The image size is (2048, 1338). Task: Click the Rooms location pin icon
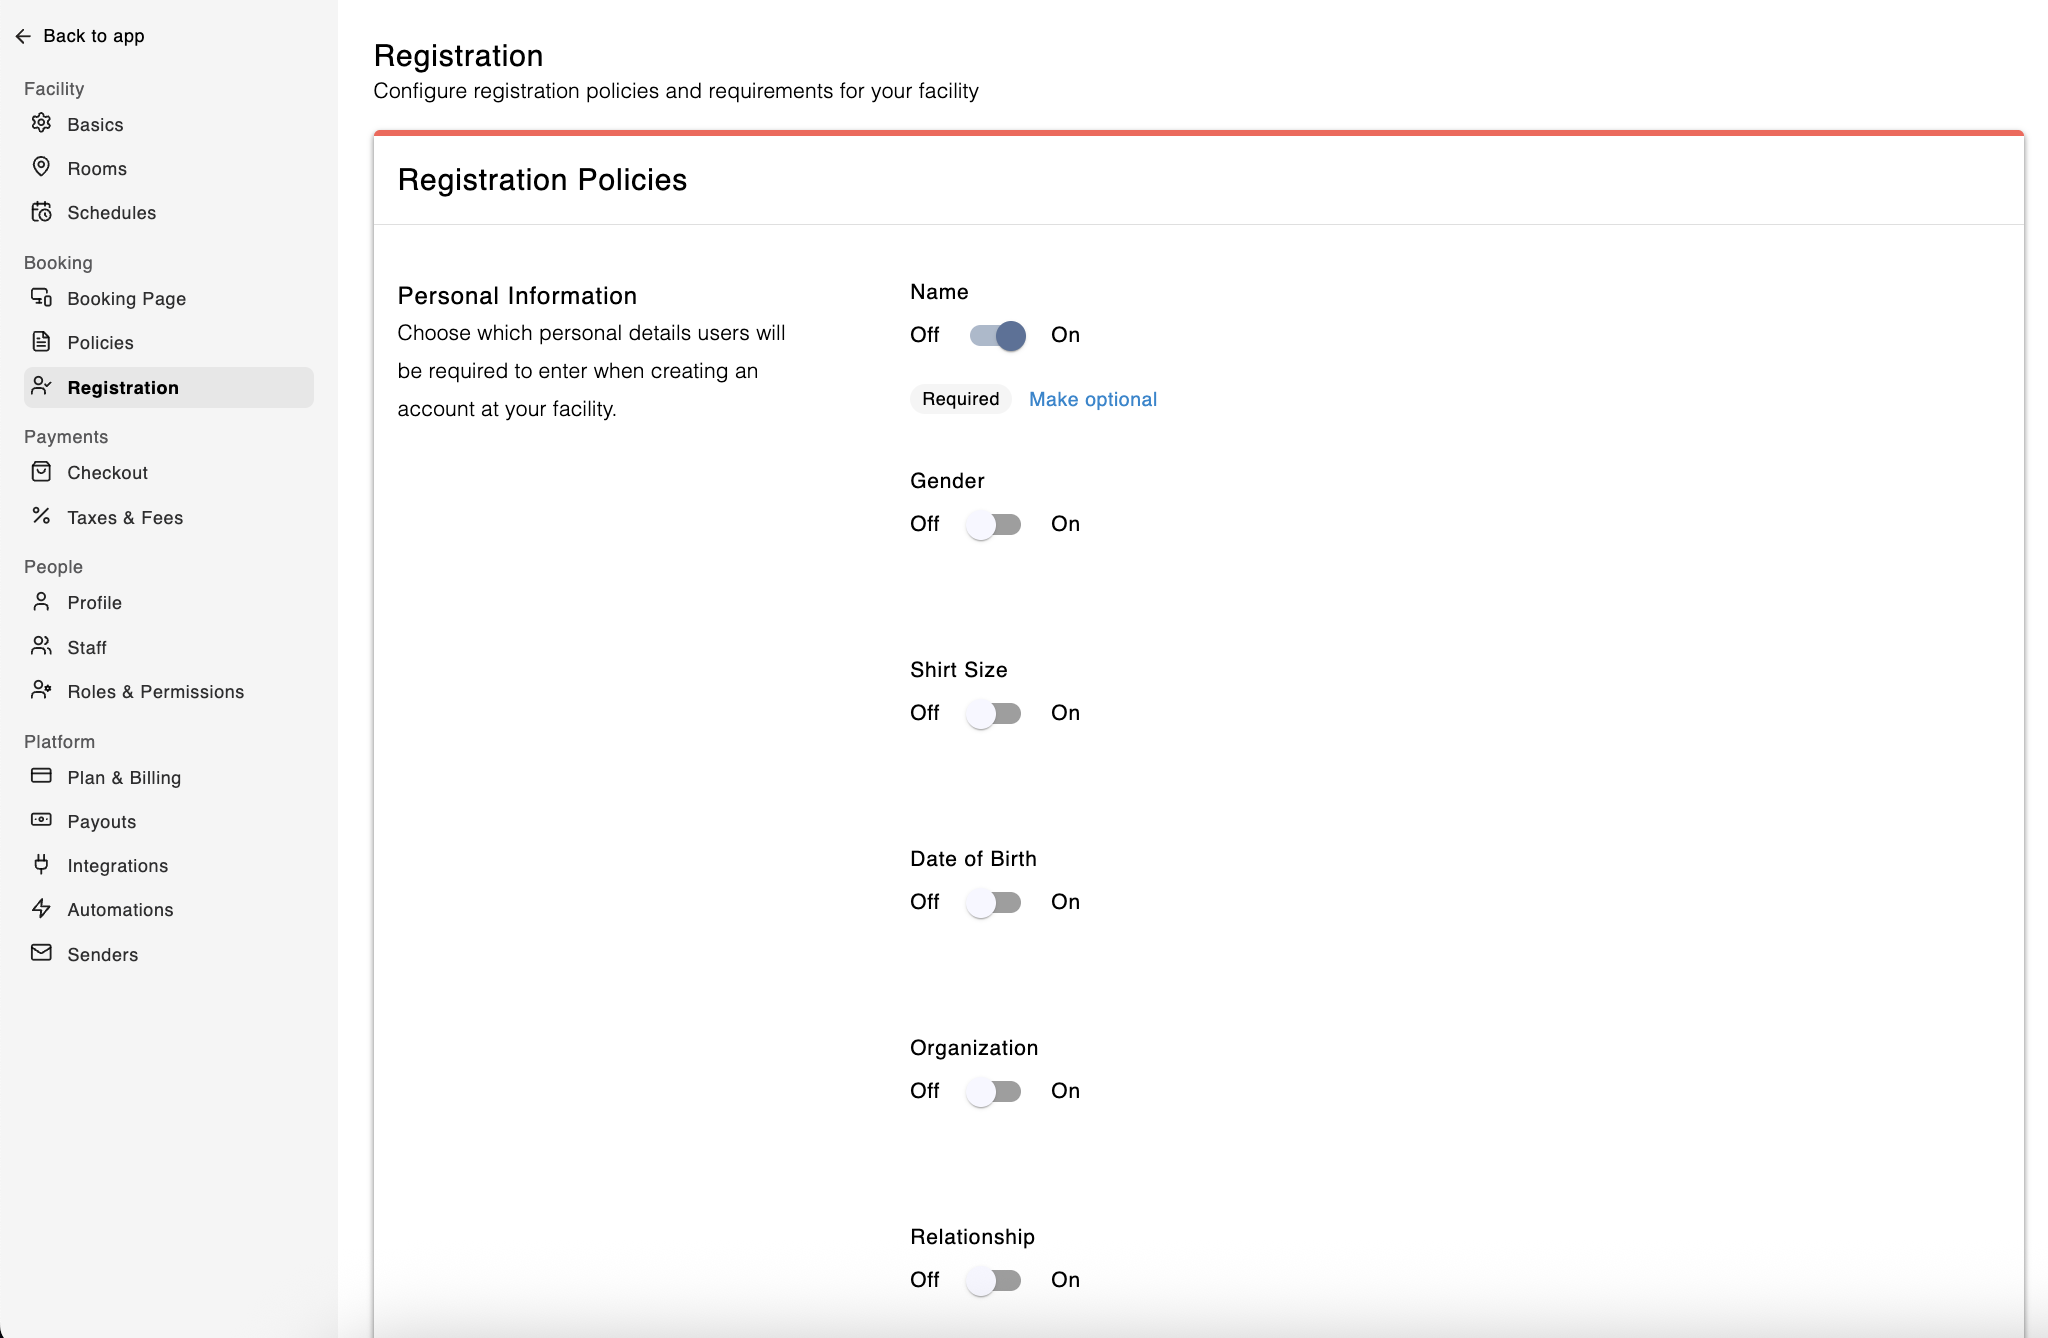(41, 167)
